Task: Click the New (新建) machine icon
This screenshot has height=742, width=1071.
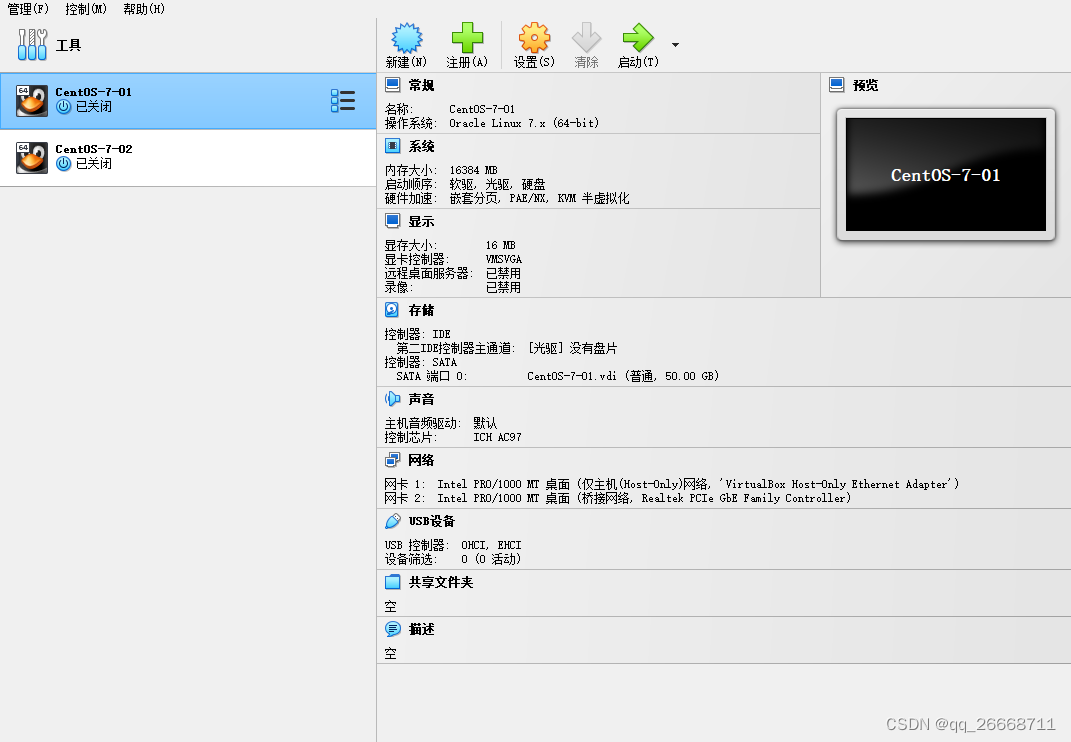Action: (x=406, y=38)
